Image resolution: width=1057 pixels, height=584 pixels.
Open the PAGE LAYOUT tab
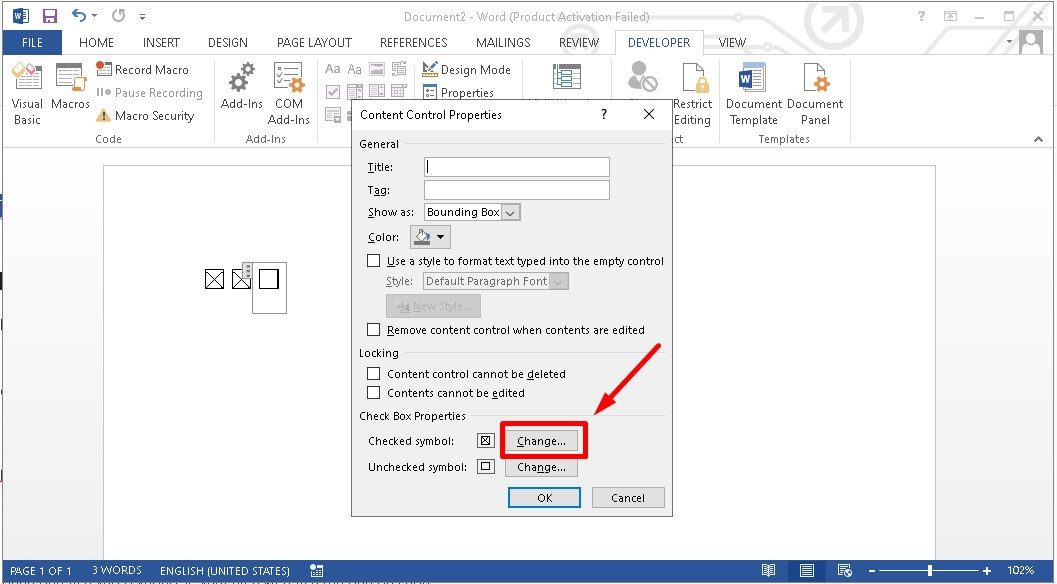click(x=314, y=43)
